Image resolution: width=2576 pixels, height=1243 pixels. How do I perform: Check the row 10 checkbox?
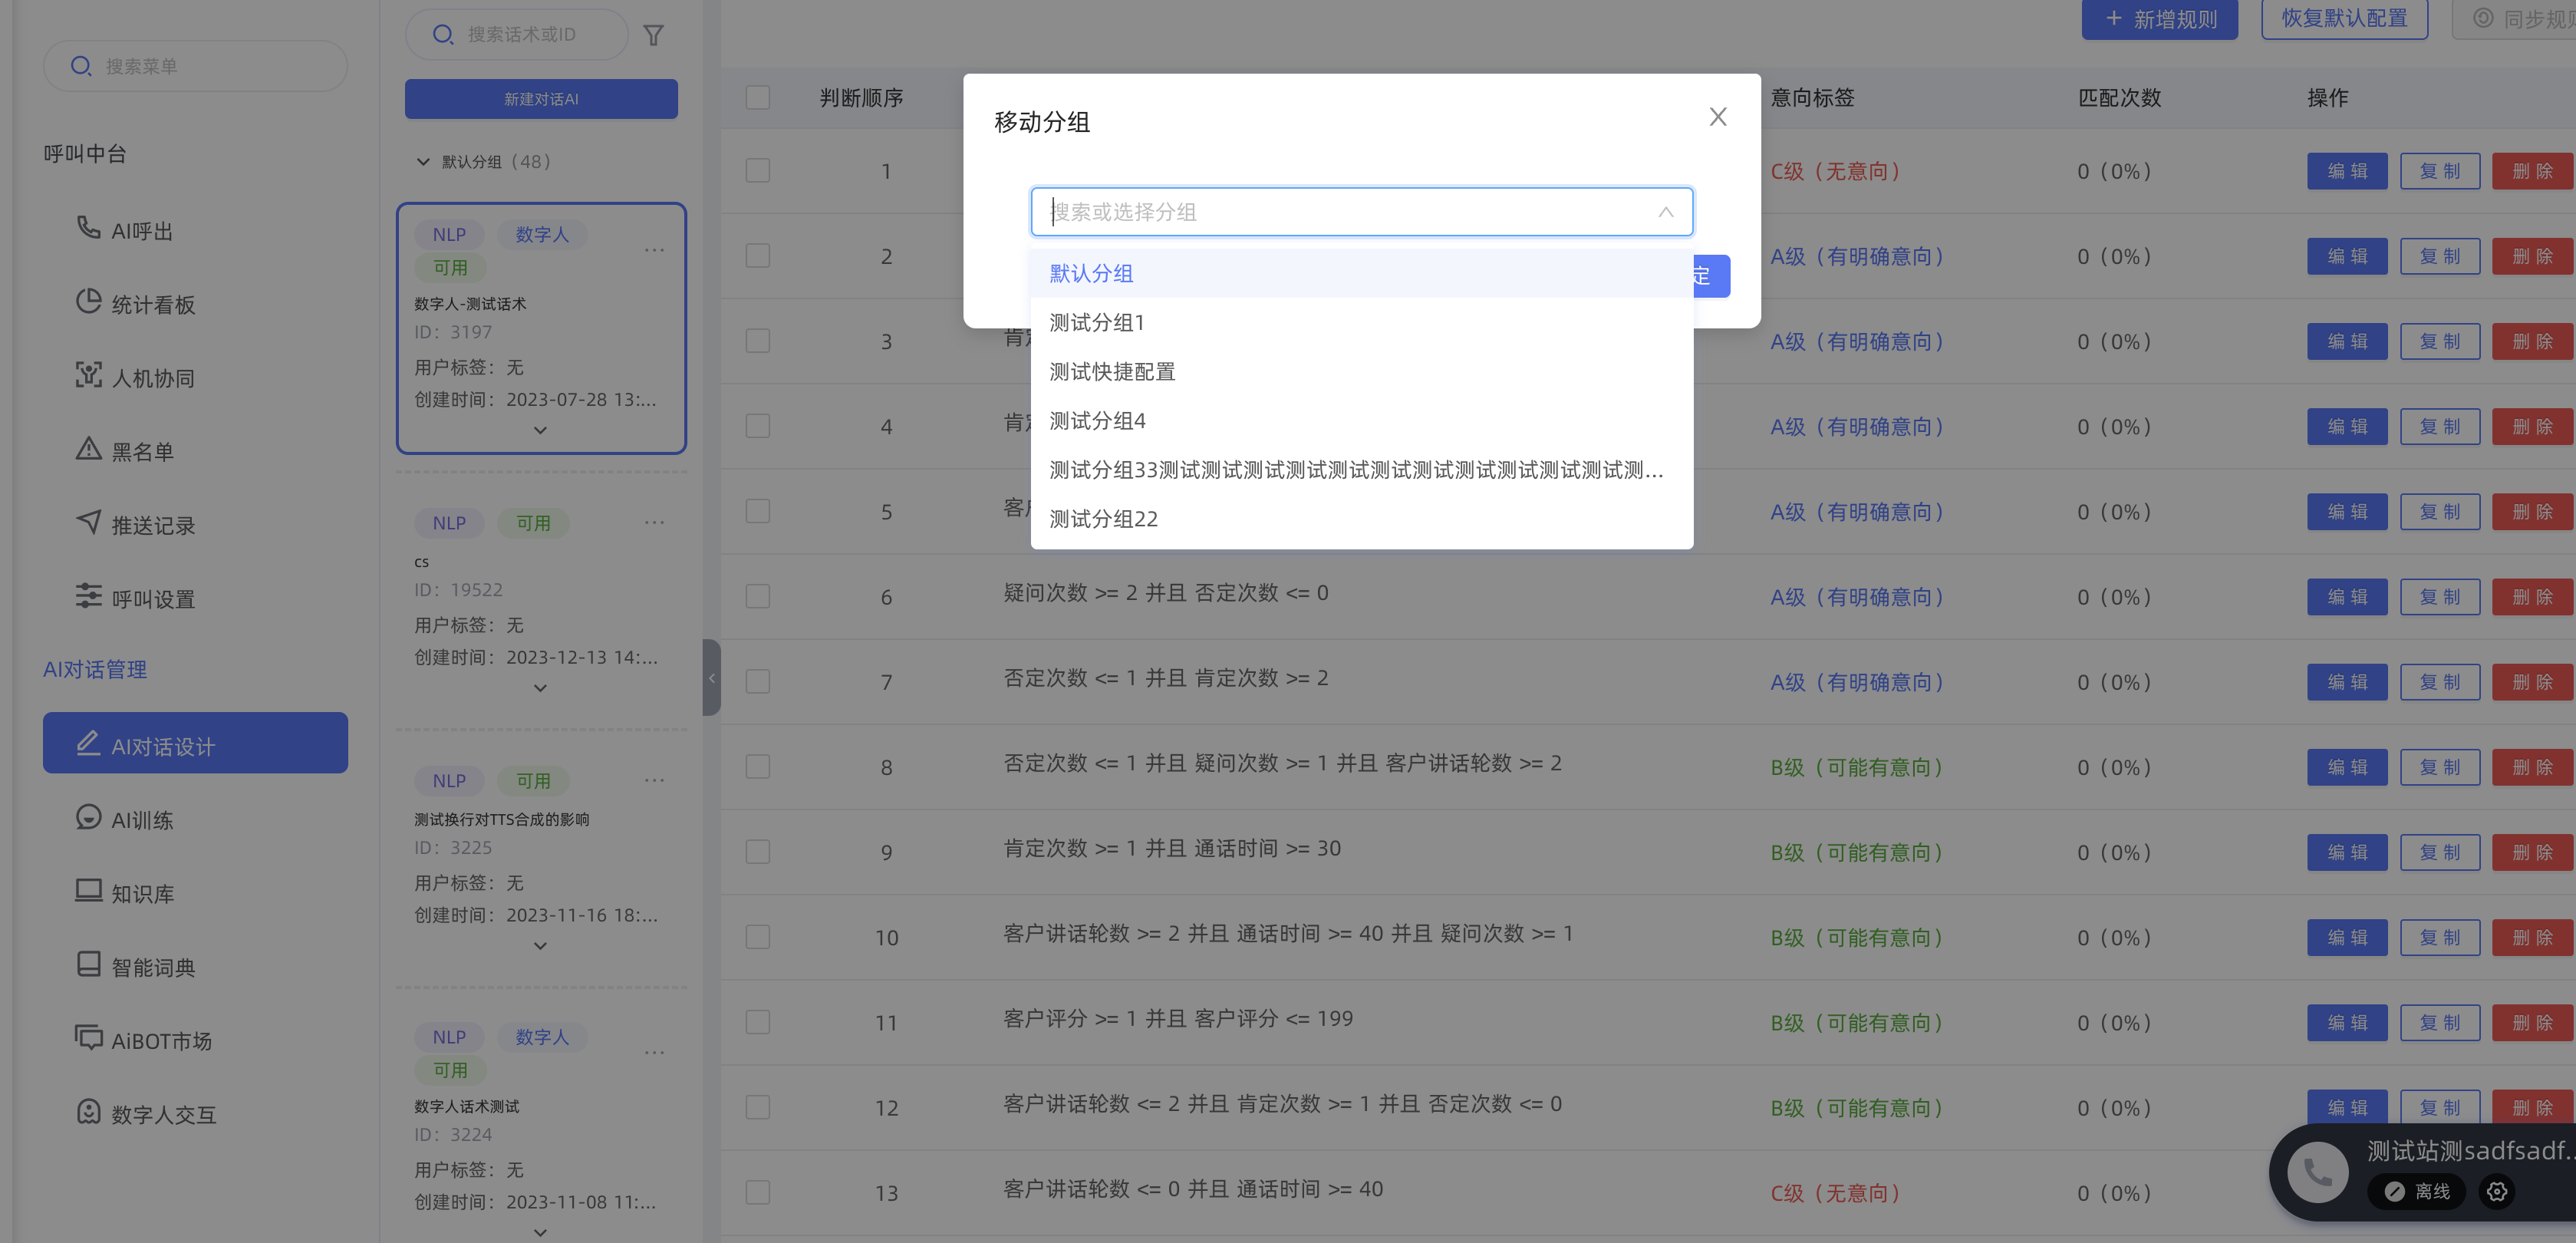757,937
